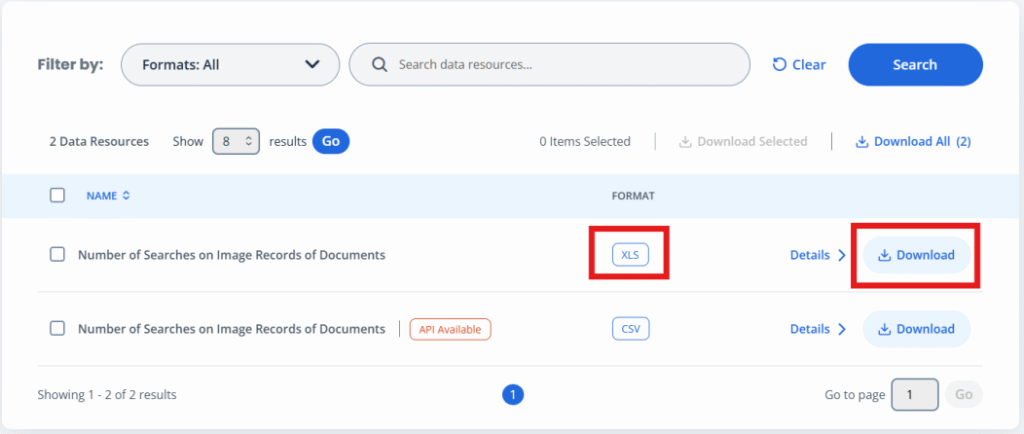Toggle the select-all checkbox in header
The image size is (1024, 434).
[x=58, y=196]
